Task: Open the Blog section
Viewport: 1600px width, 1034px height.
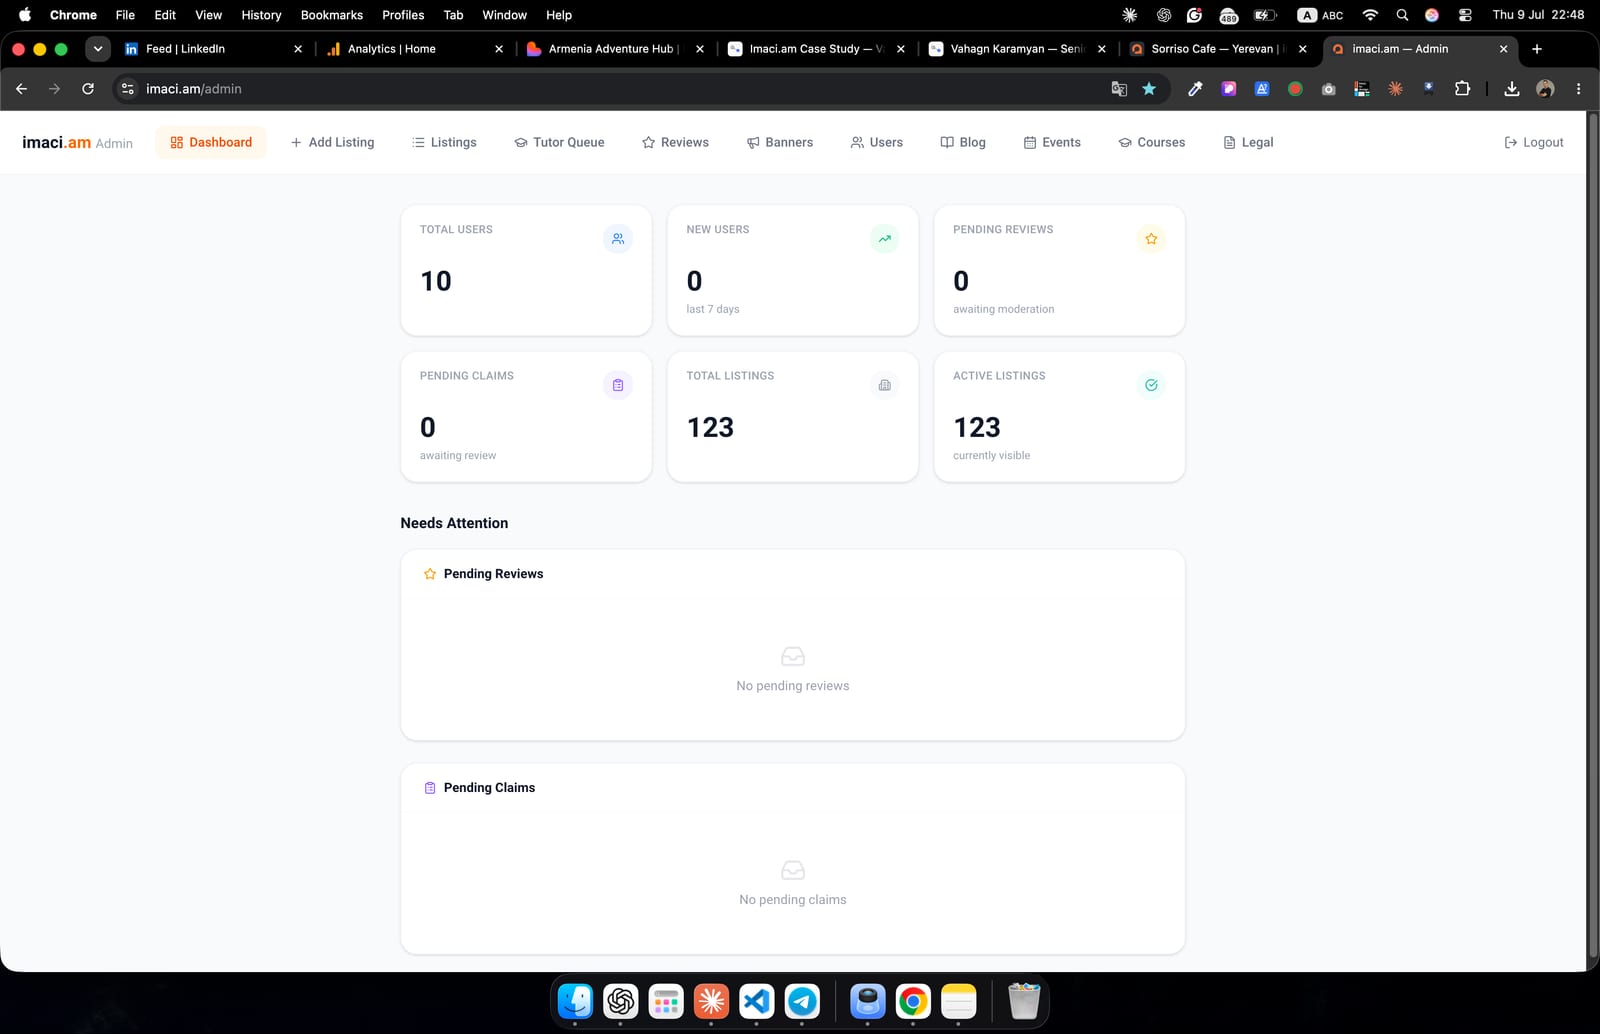Action: point(963,142)
